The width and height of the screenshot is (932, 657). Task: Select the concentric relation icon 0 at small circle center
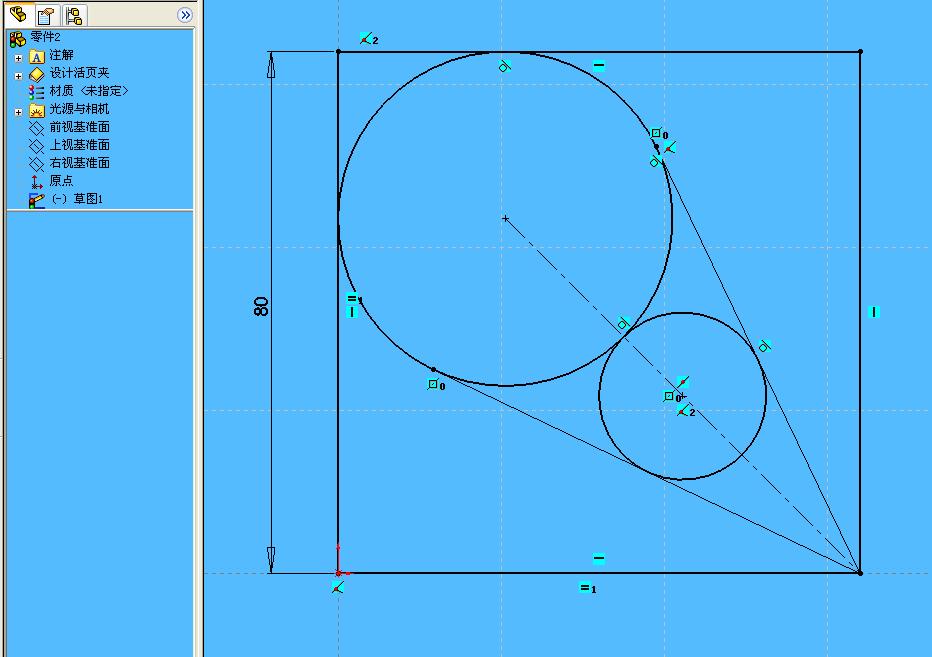pos(672,397)
